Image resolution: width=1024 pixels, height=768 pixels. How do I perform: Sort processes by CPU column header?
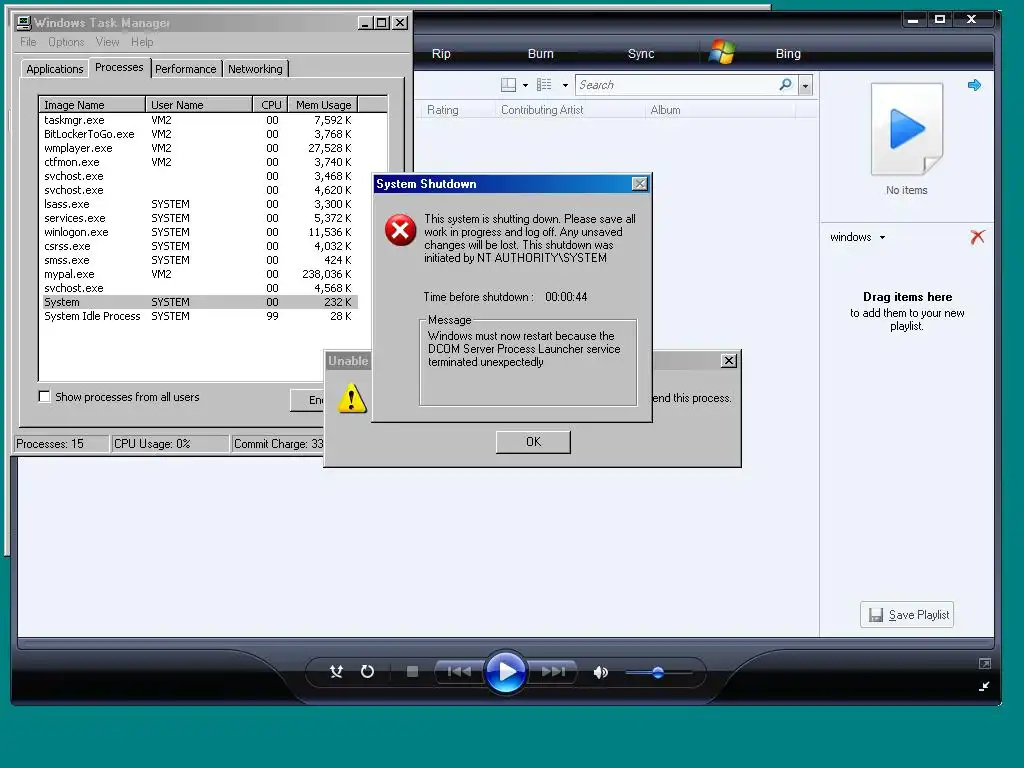[x=270, y=104]
